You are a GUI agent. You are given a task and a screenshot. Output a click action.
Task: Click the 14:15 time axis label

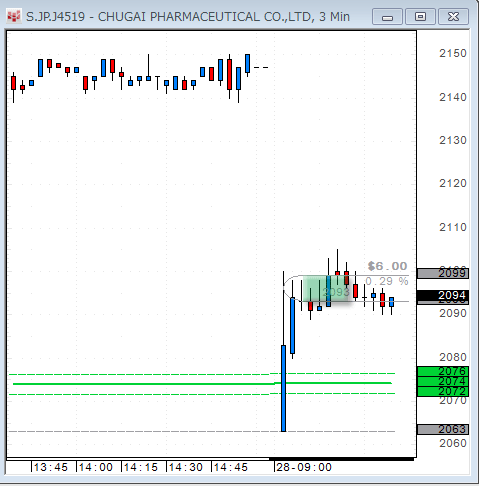[x=141, y=467]
